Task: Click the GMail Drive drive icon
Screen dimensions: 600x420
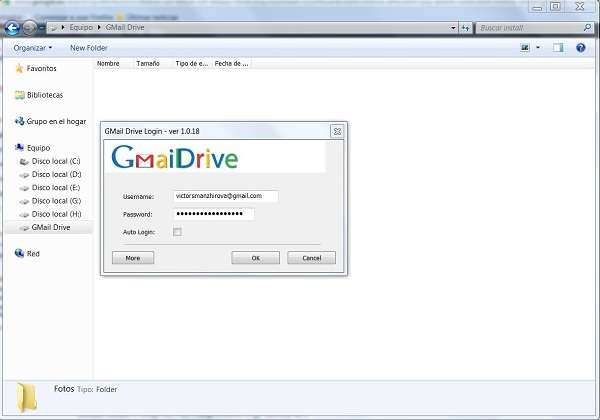Action: click(24, 228)
